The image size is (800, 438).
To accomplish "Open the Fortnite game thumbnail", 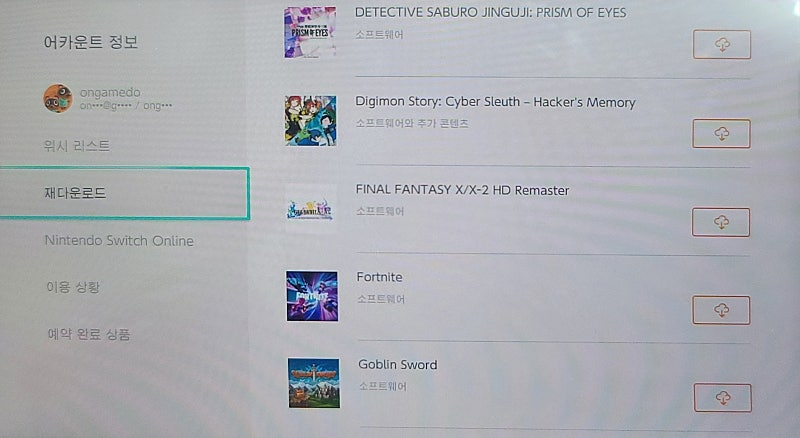I will (312, 296).
